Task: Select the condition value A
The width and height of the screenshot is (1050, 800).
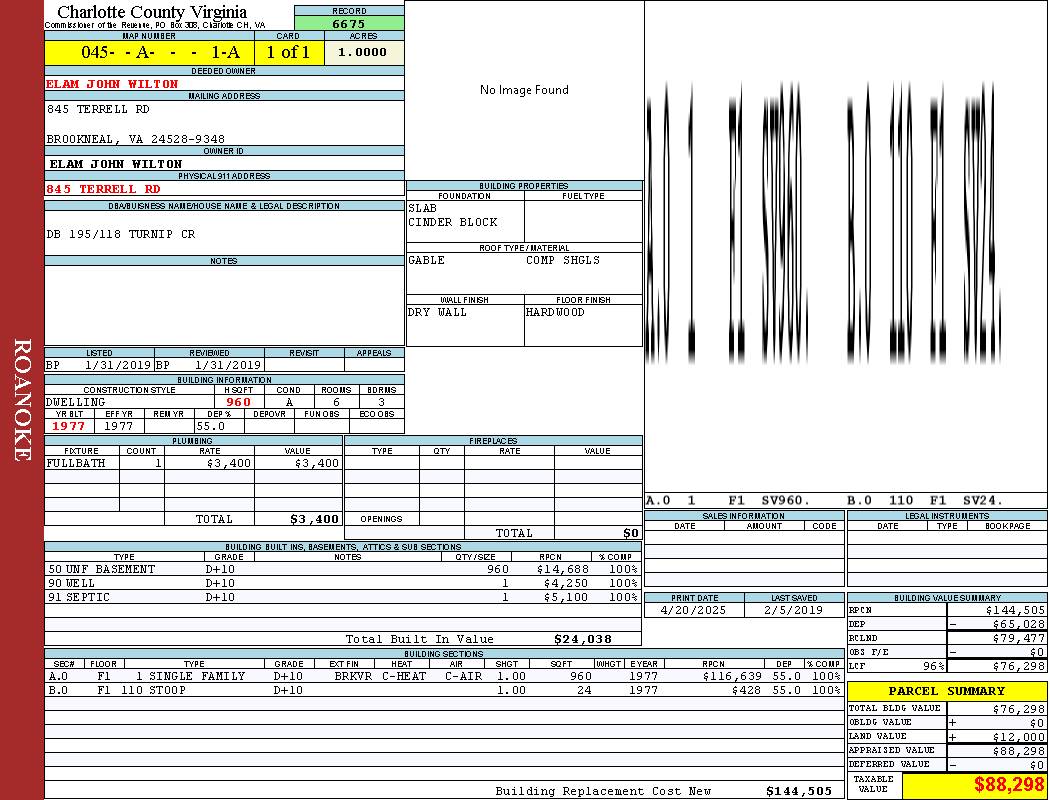Action: coord(289,402)
